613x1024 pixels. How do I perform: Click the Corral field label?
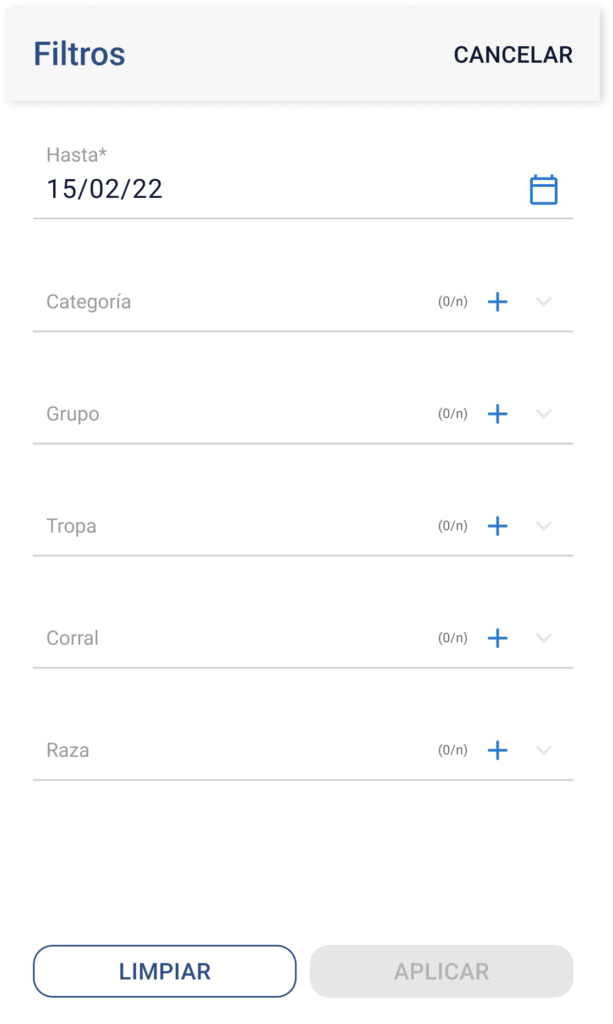pyautogui.click(x=73, y=638)
